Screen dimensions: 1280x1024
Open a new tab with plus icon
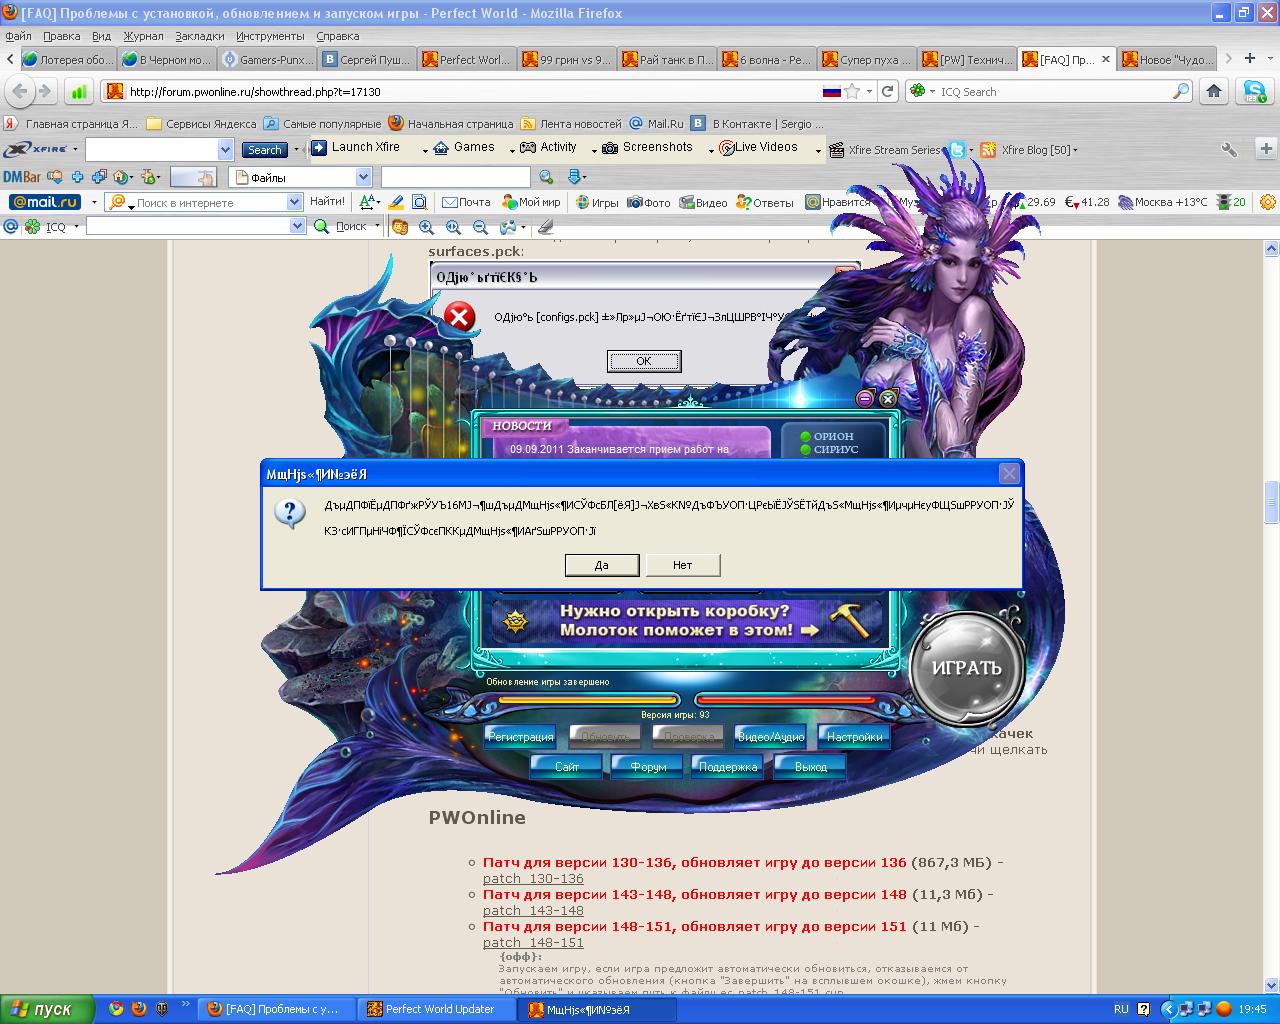pos(1250,58)
